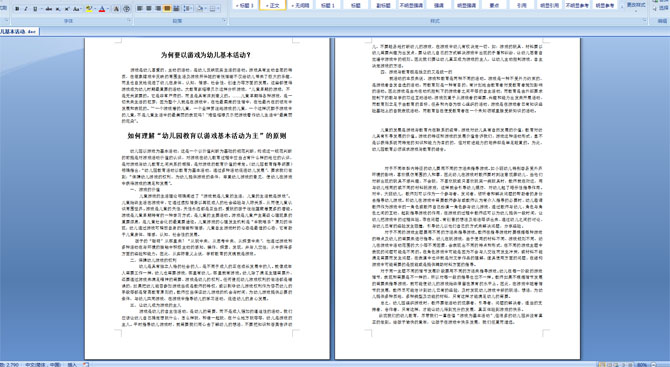Image resolution: width=670 pixels, height=367 pixels.
Task: Open the change case dropdown
Action: pyautogui.click(x=77, y=9)
